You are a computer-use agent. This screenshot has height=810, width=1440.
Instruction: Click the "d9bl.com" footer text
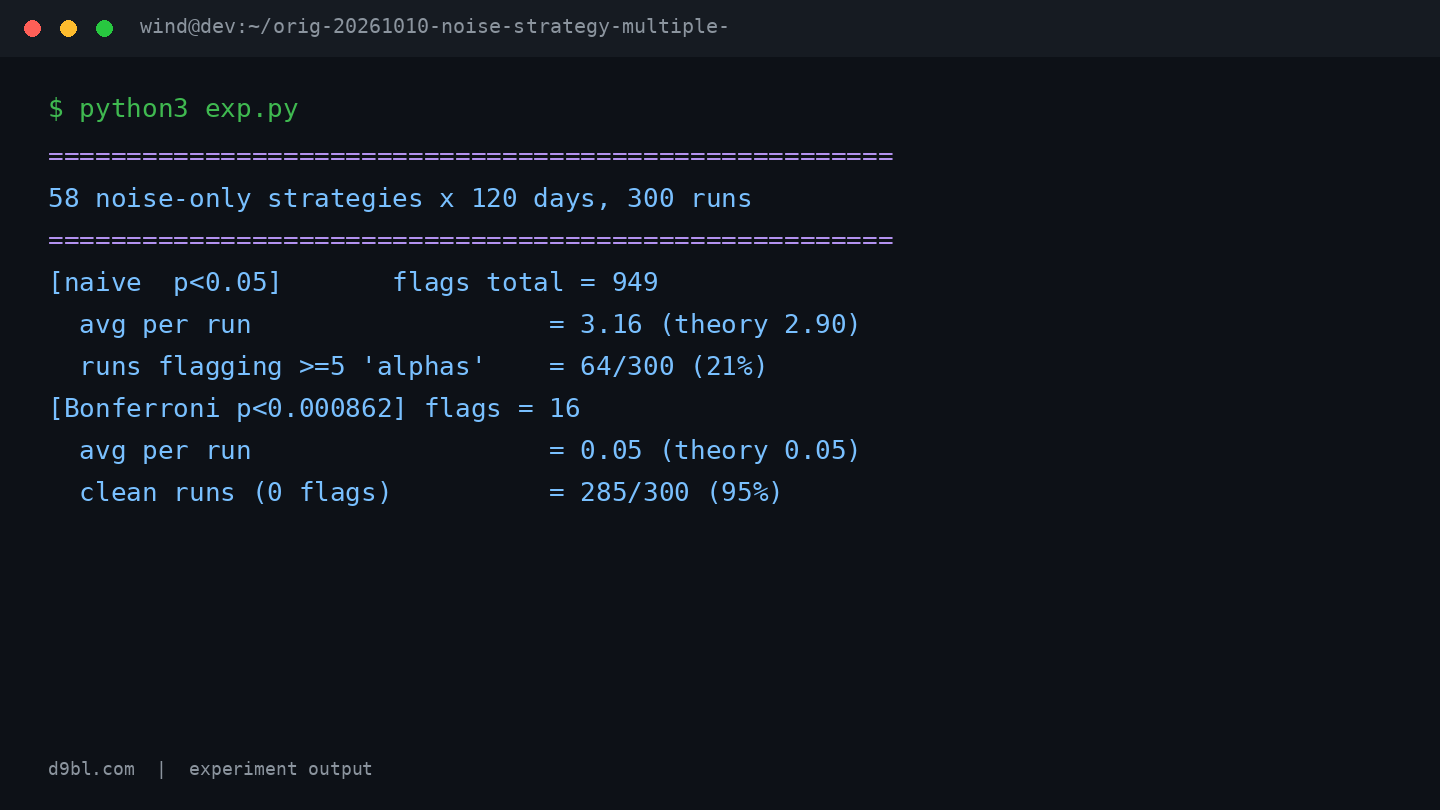tap(91, 769)
